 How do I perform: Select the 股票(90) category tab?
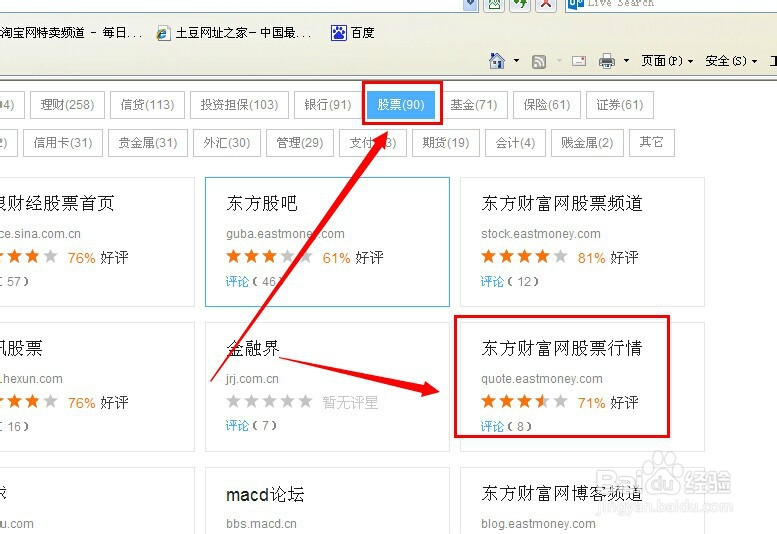point(401,105)
